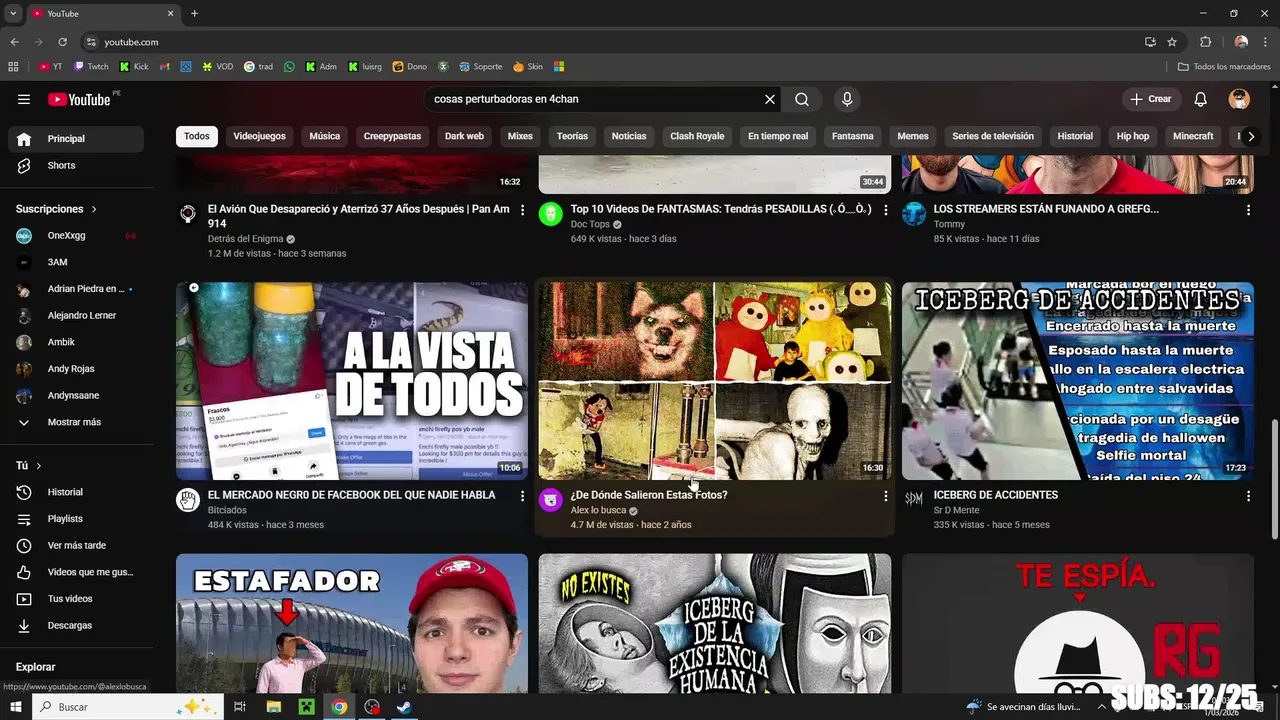Image resolution: width=1280 pixels, height=720 pixels.
Task: Click the Crear button
Action: pos(1151,99)
